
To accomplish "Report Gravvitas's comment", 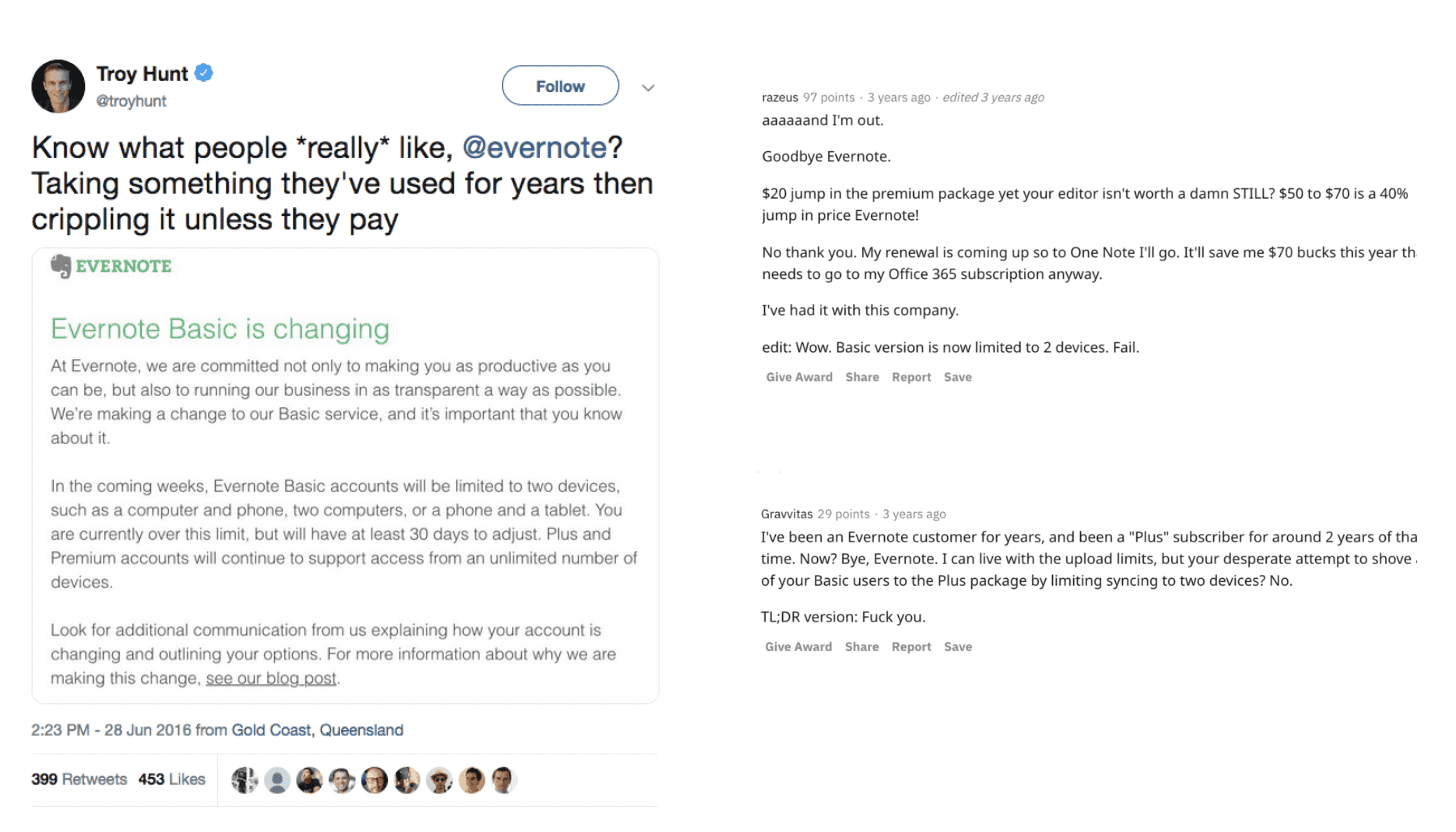I will 911,646.
